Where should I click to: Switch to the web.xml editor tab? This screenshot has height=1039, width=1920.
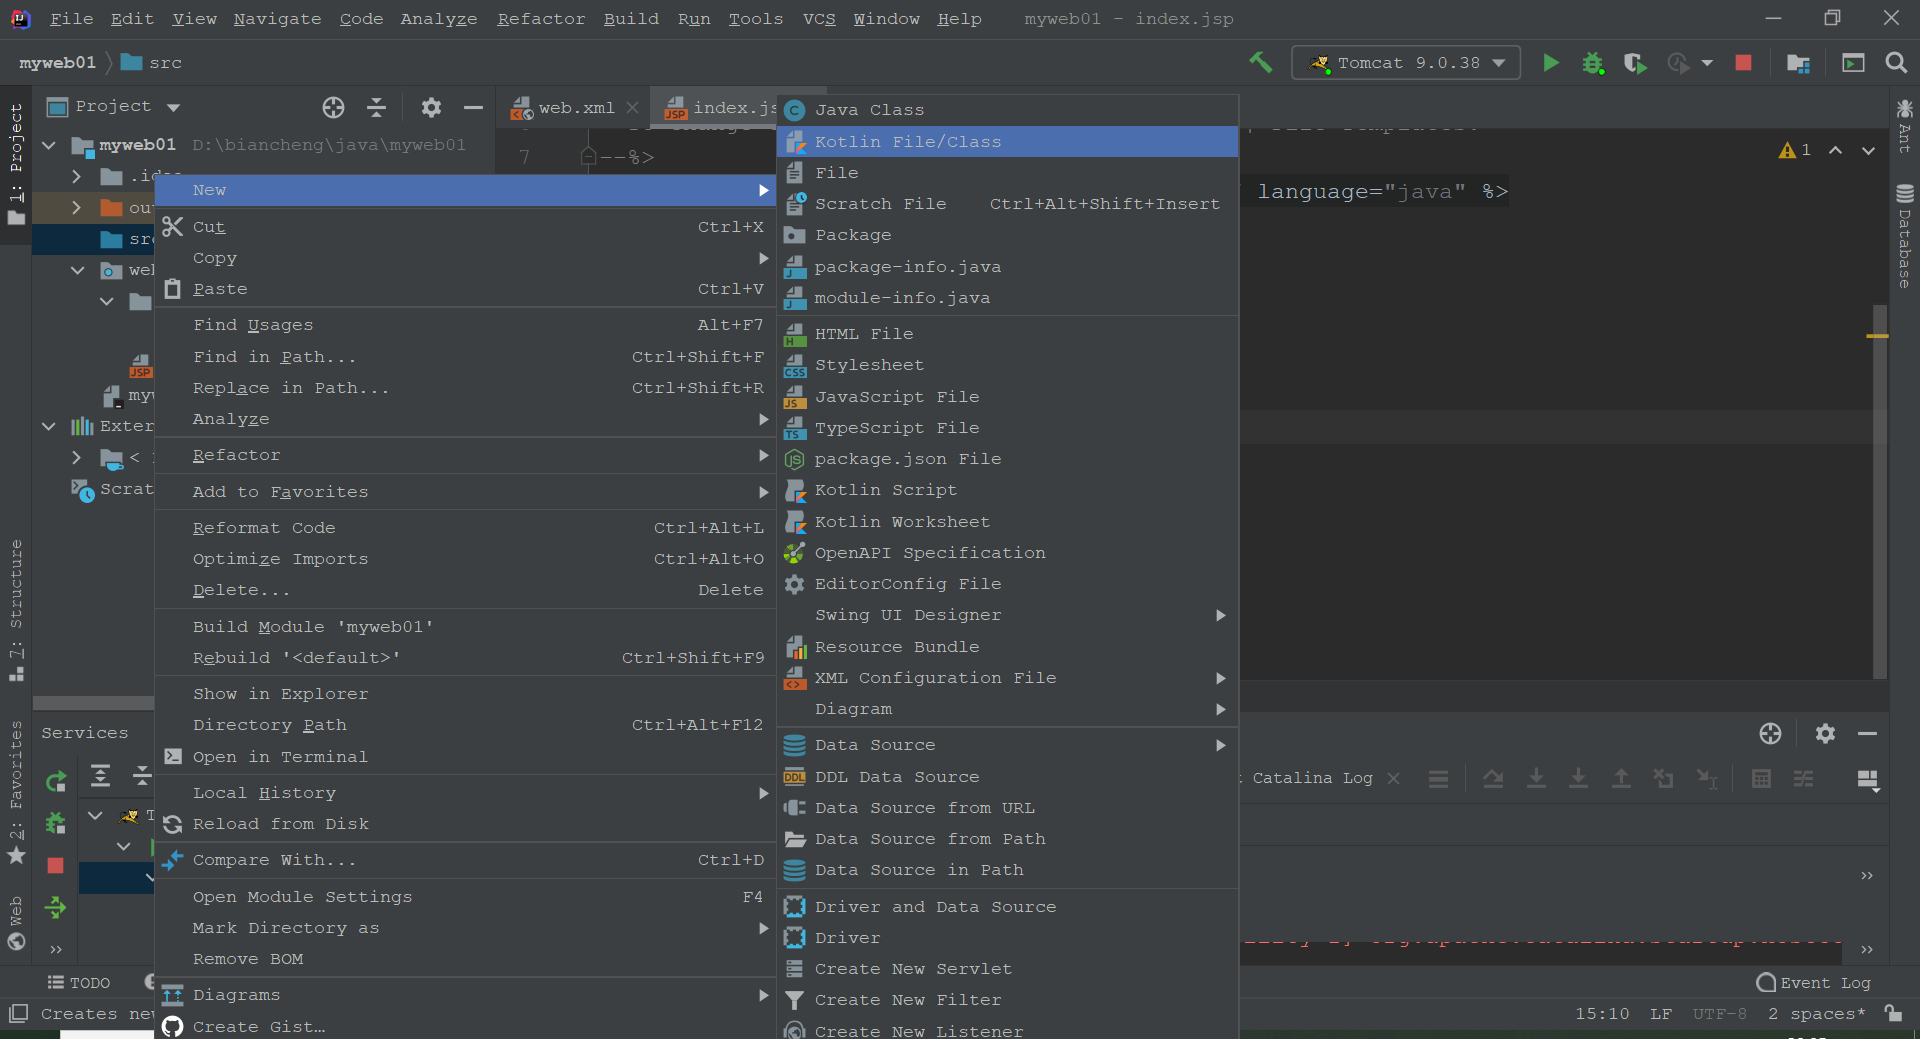(575, 108)
